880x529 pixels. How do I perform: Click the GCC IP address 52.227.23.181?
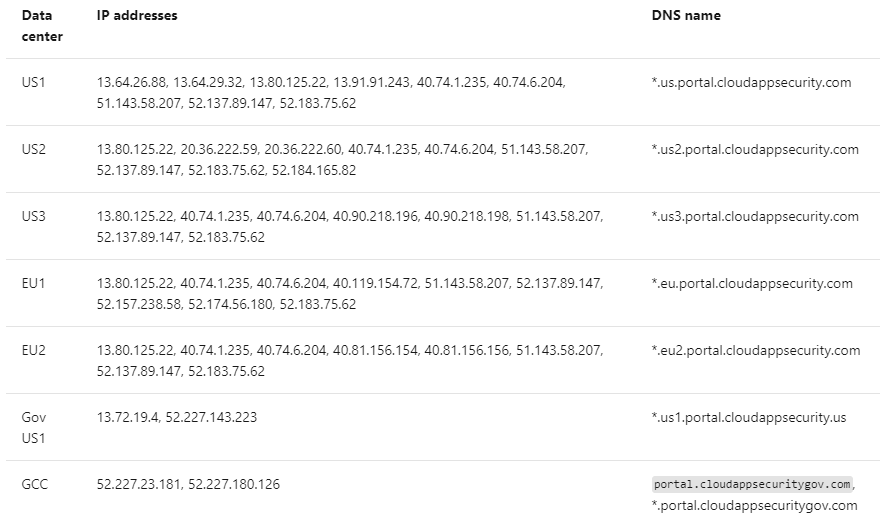(138, 485)
